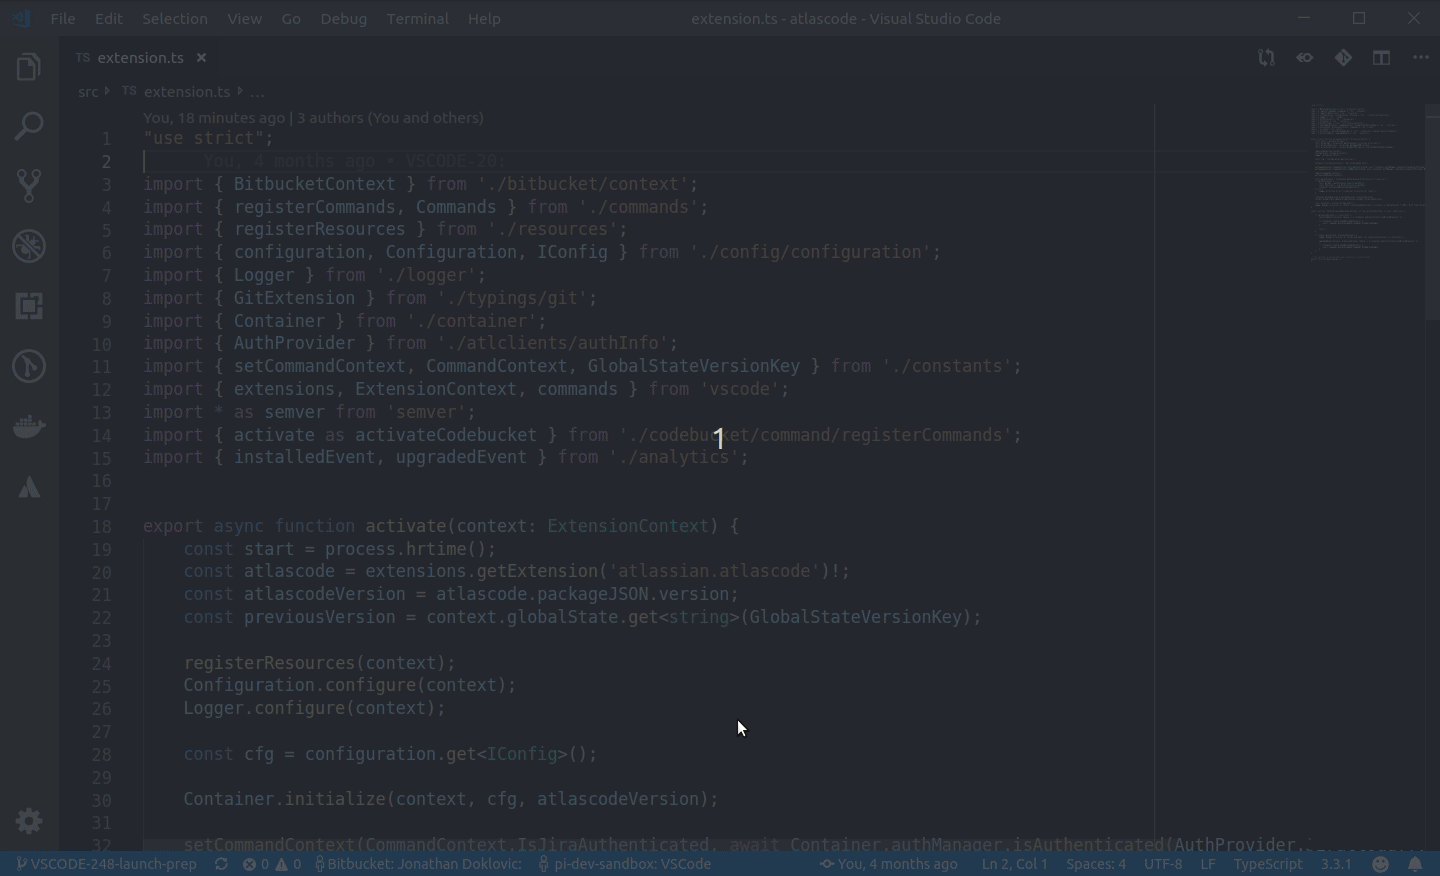Open the Terminal menu

click(417, 18)
